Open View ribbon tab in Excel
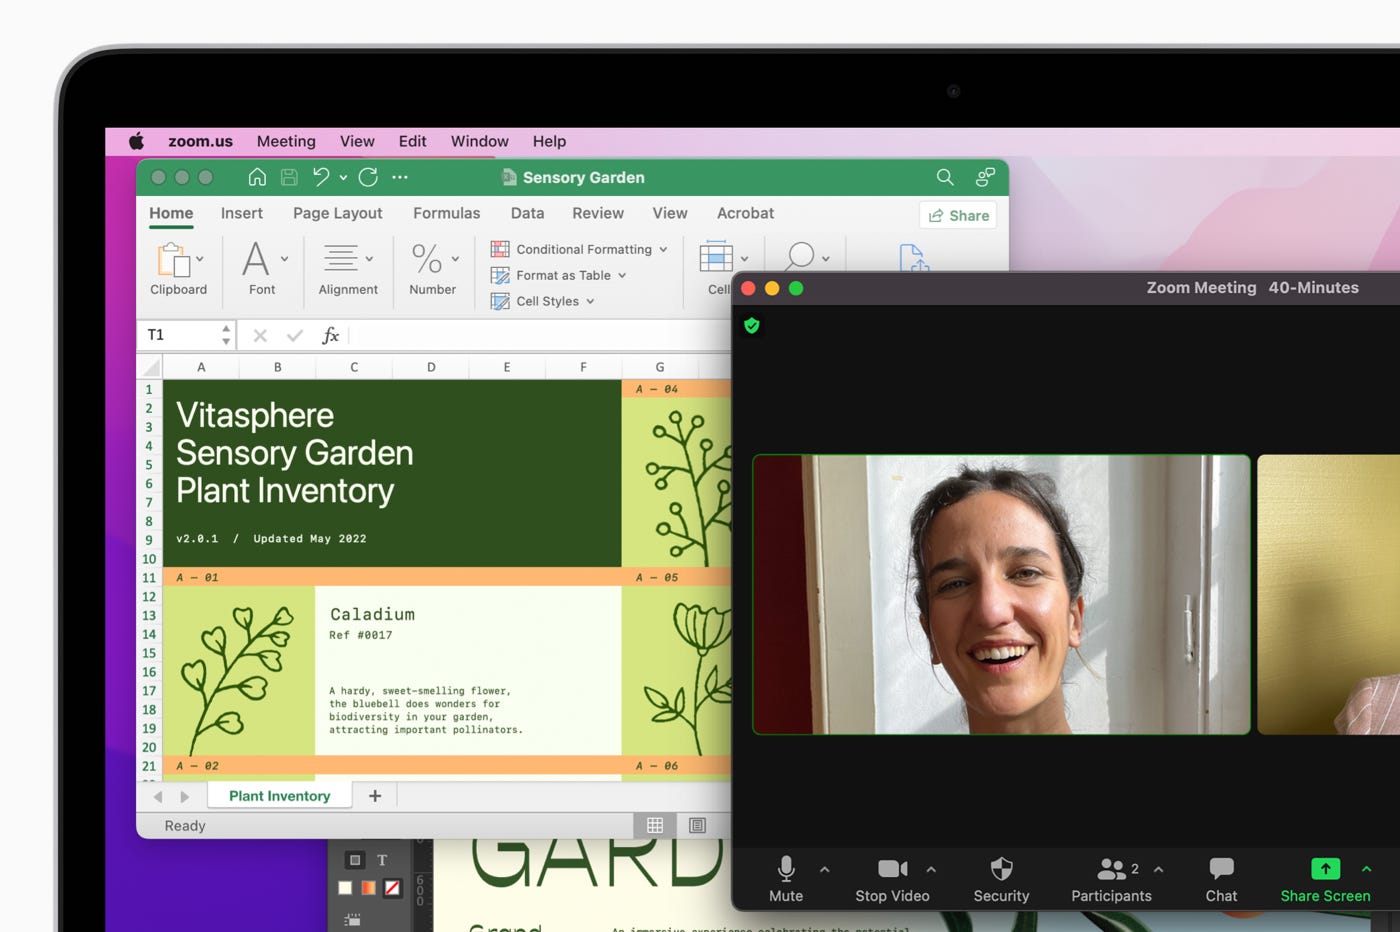Image resolution: width=1400 pixels, height=932 pixels. point(670,213)
